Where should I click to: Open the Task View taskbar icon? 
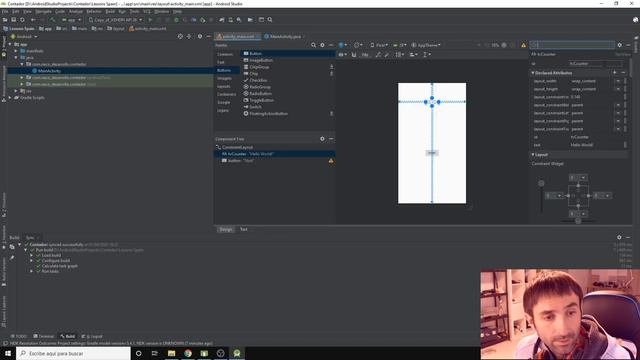[x=155, y=353]
